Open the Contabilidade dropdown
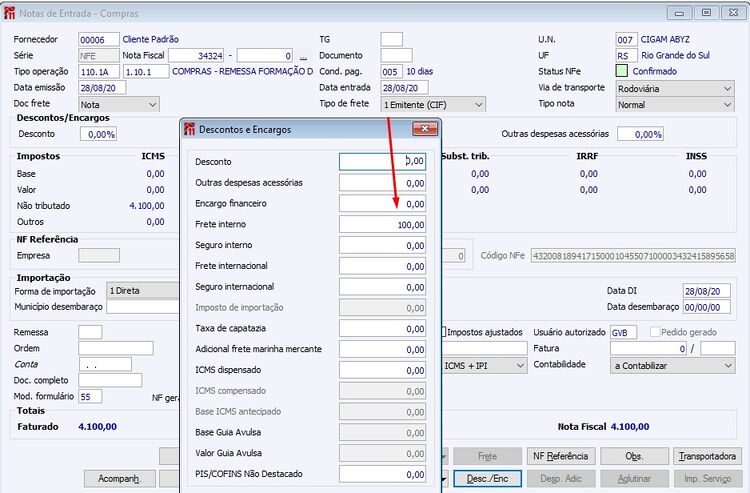750x493 pixels. [673, 366]
